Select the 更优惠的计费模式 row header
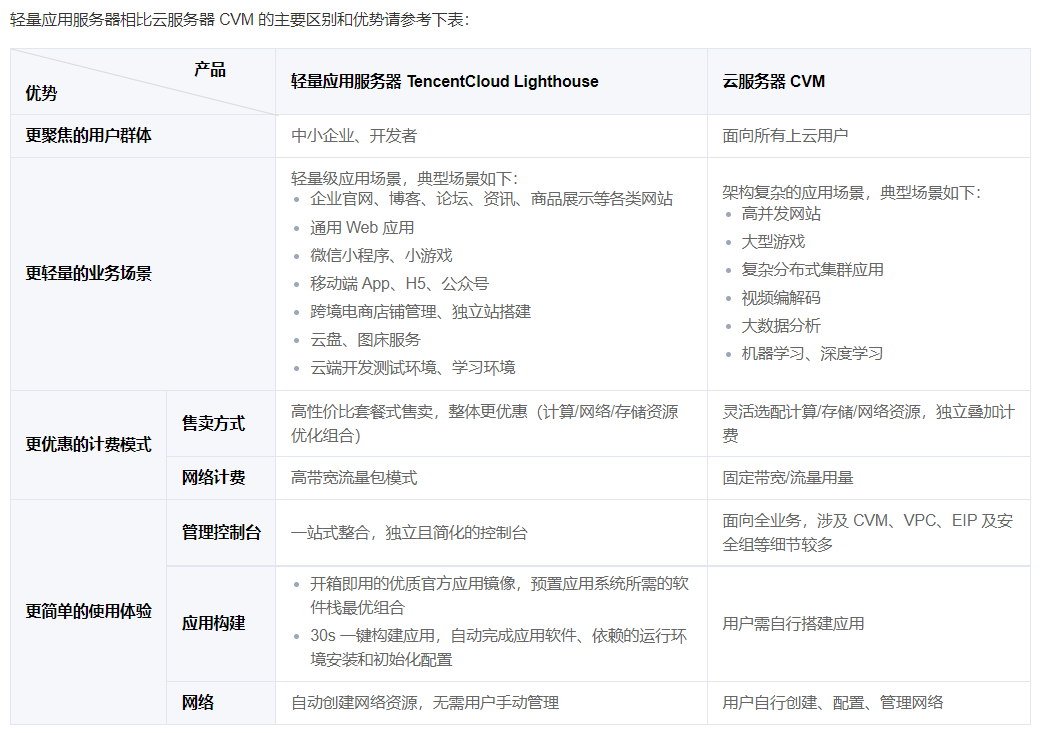 pyautogui.click(x=89, y=445)
